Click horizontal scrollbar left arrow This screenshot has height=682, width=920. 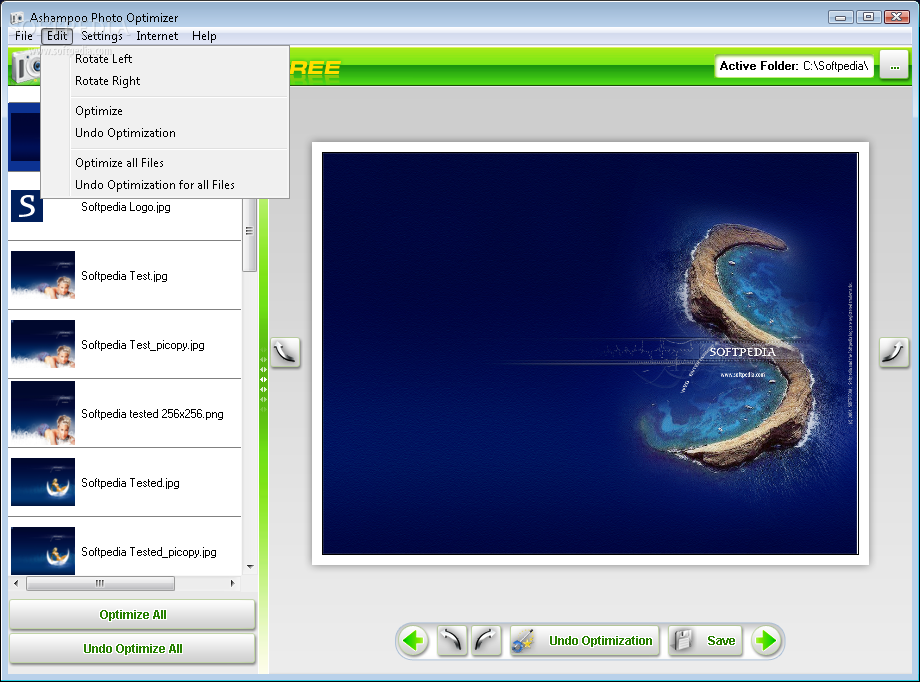click(x=16, y=583)
